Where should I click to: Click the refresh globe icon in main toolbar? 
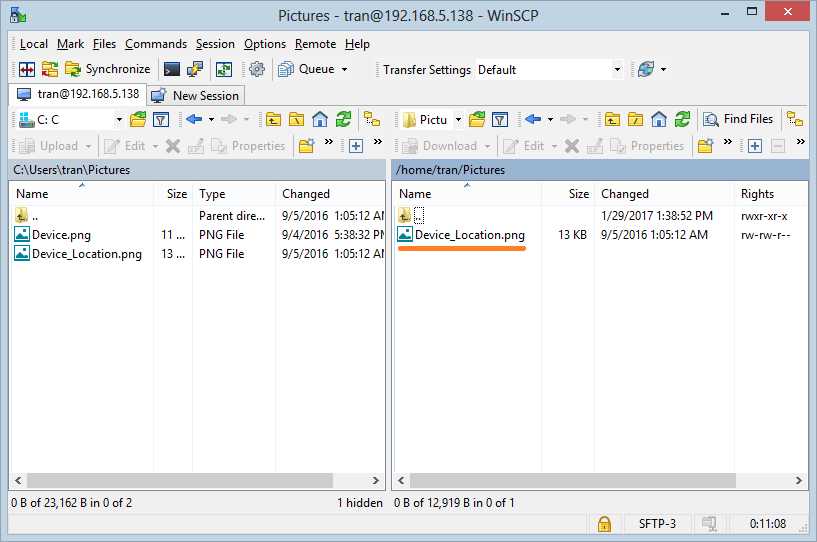[646, 69]
